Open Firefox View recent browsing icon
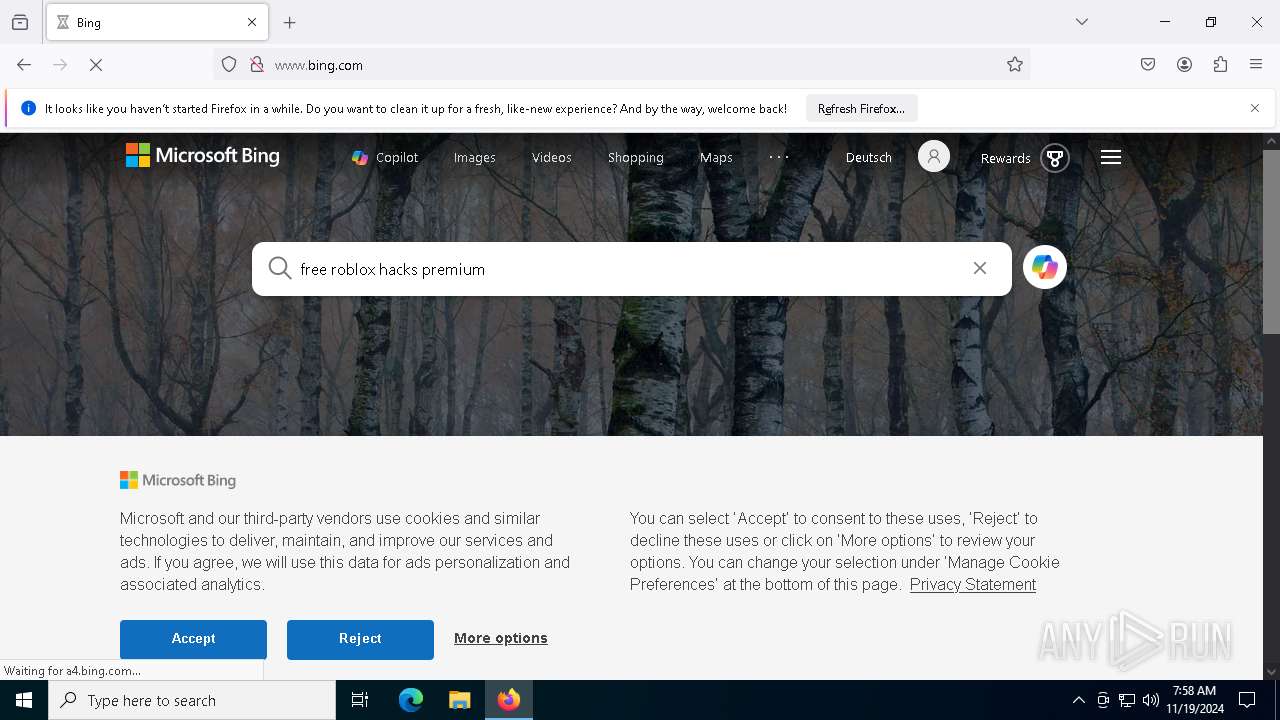1280x720 pixels. 20,22
